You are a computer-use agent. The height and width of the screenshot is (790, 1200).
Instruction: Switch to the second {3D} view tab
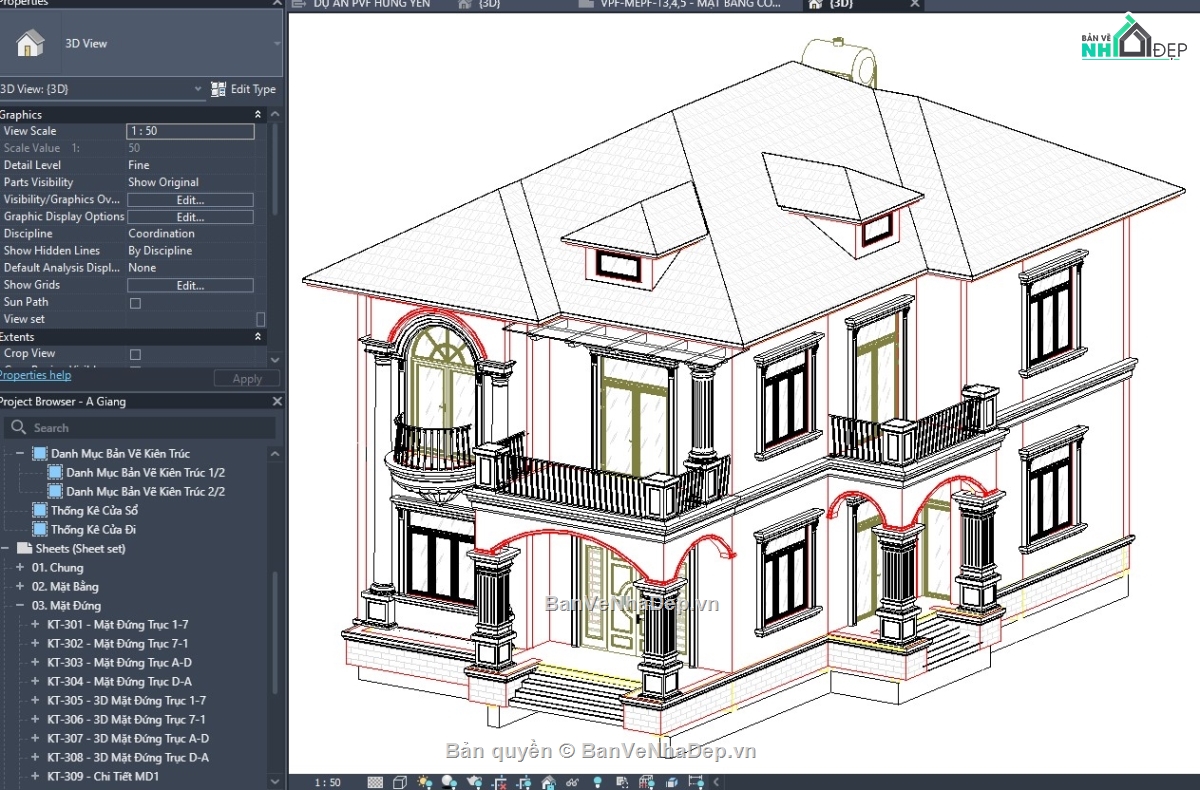pos(490,5)
